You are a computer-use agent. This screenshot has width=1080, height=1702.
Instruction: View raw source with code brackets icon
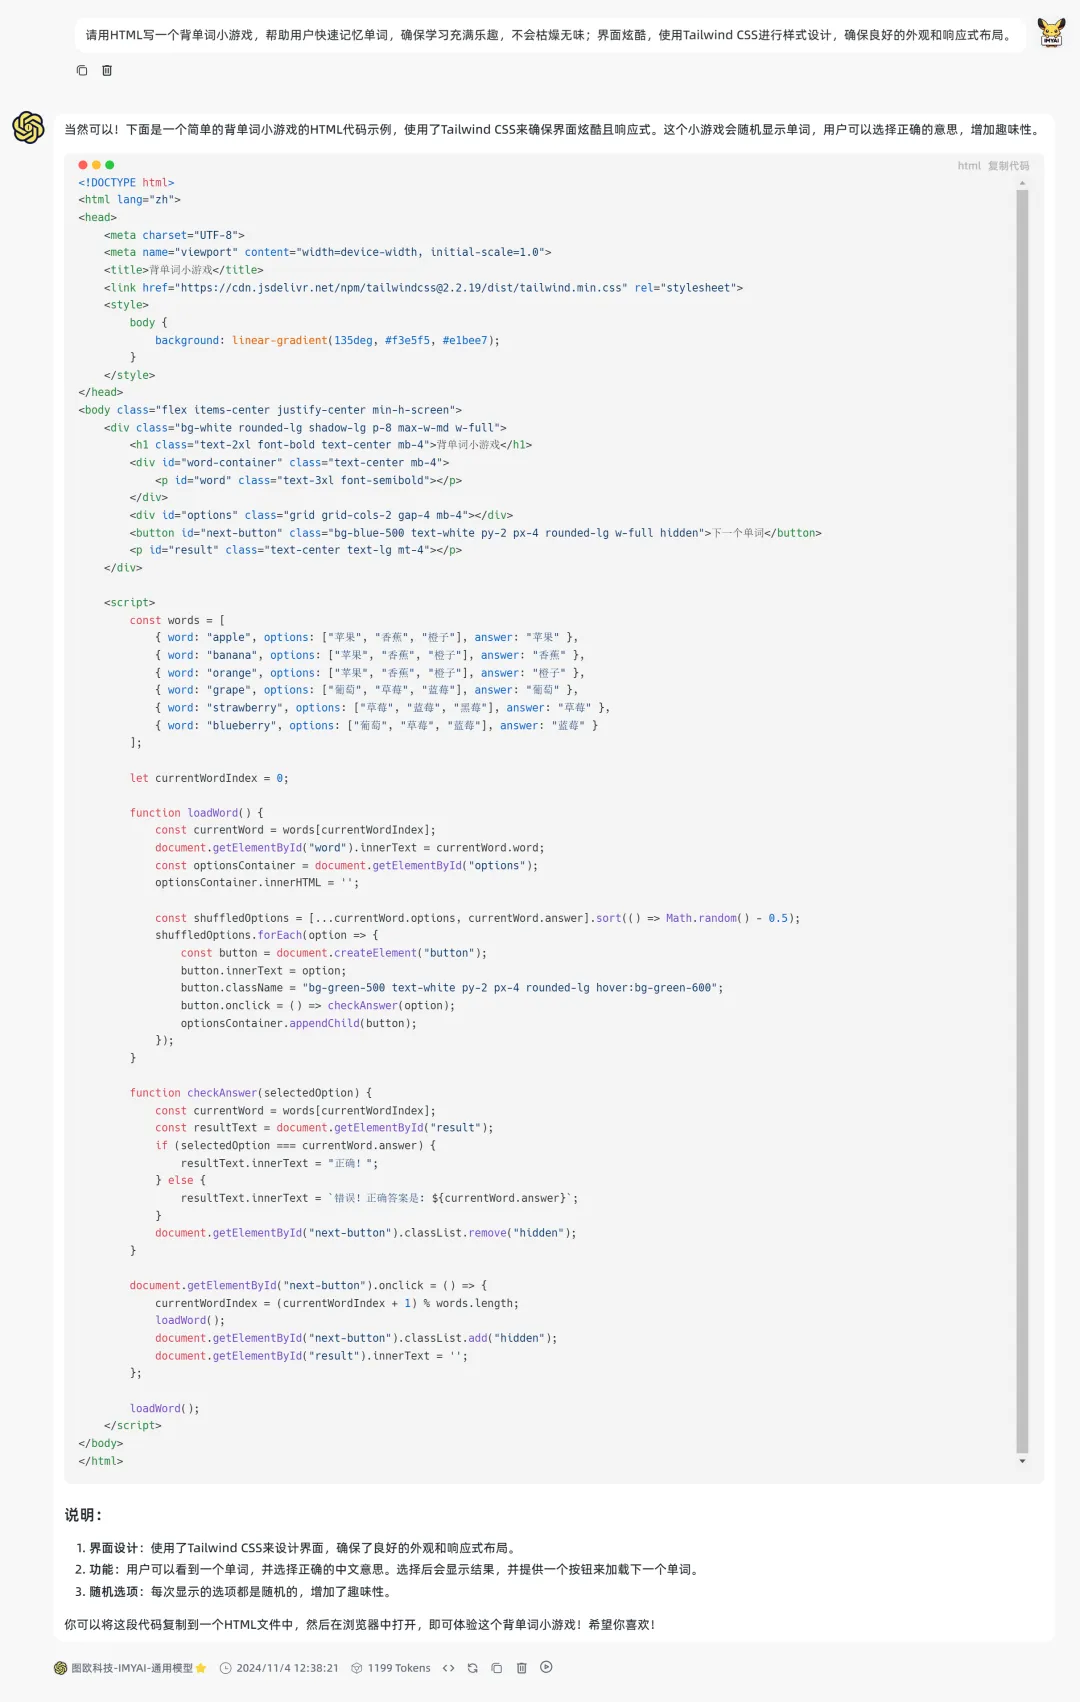point(449,1668)
